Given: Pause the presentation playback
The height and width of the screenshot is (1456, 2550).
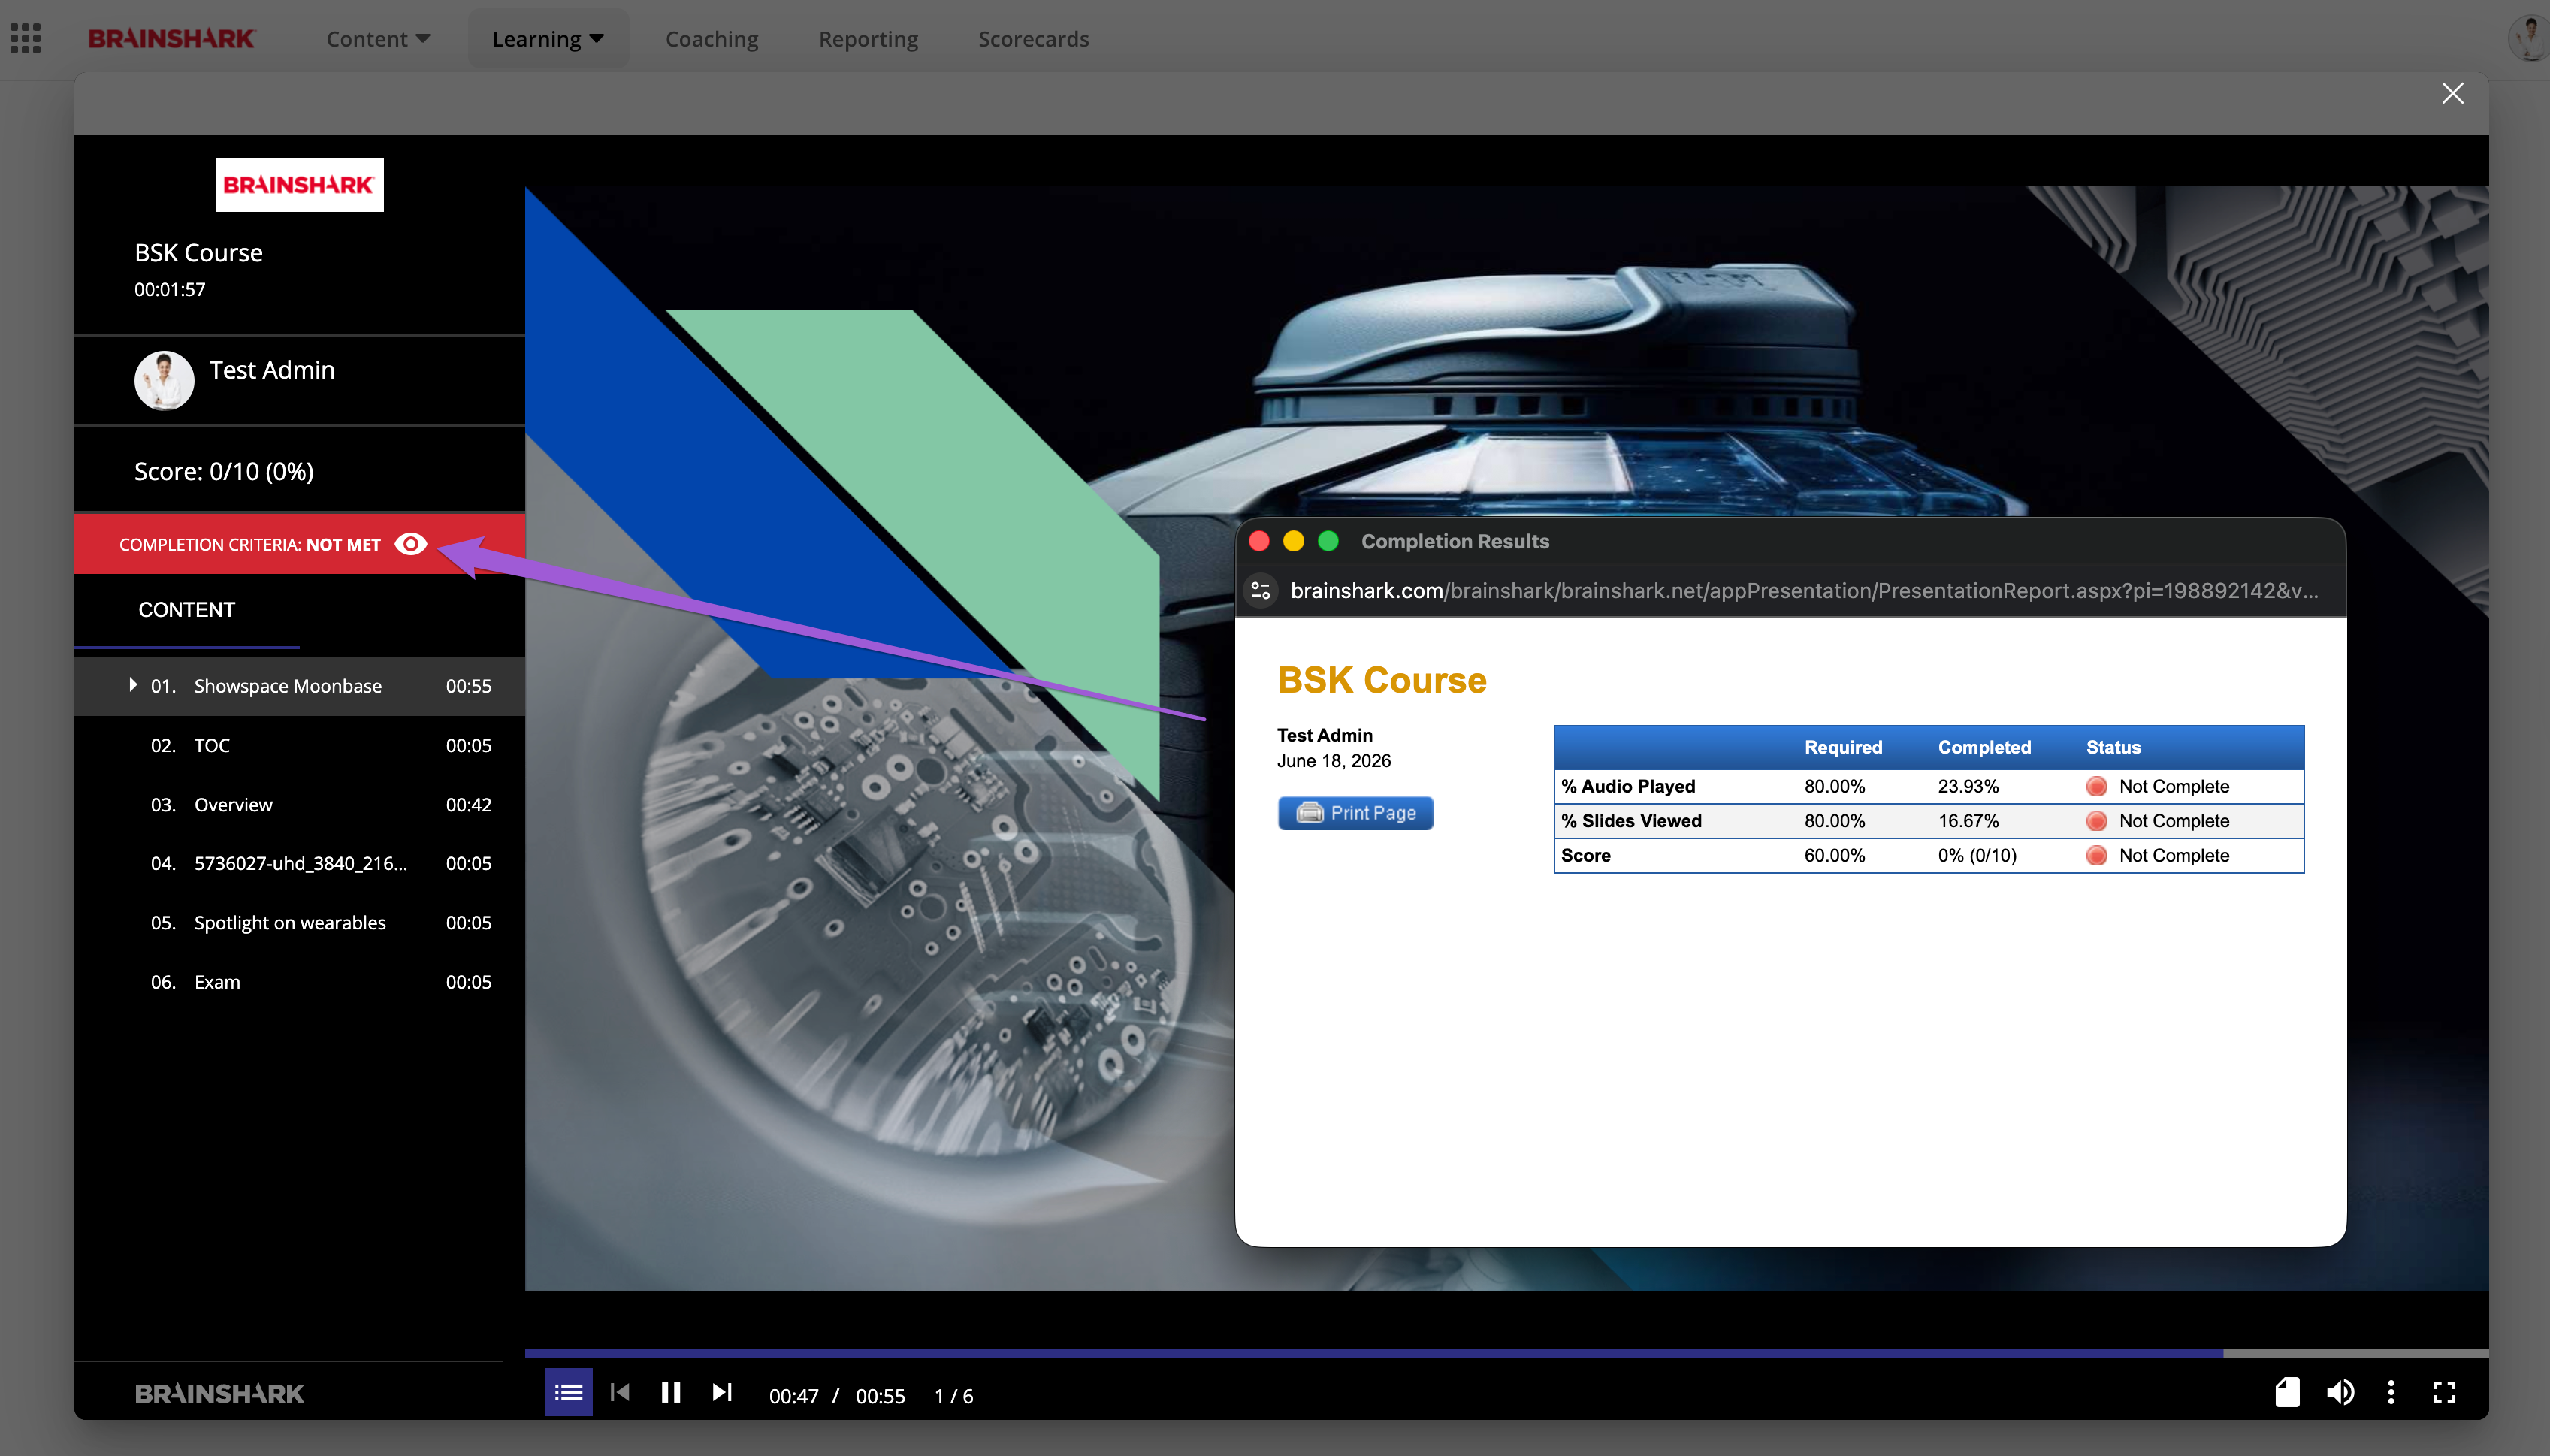Looking at the screenshot, I should pyautogui.click(x=671, y=1392).
